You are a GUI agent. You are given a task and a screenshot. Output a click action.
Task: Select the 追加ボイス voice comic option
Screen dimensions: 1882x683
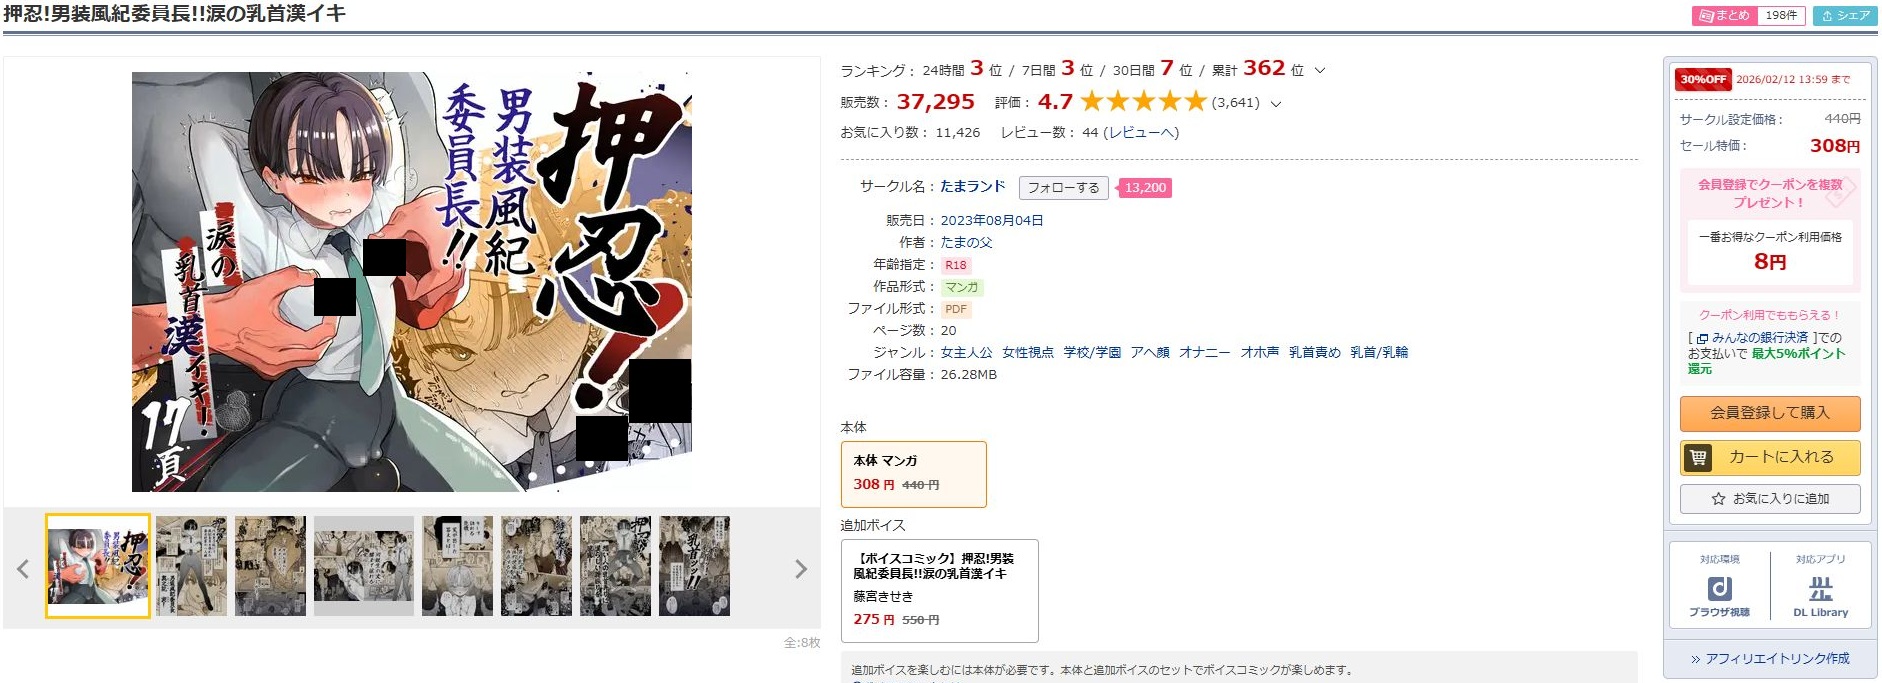tap(939, 590)
